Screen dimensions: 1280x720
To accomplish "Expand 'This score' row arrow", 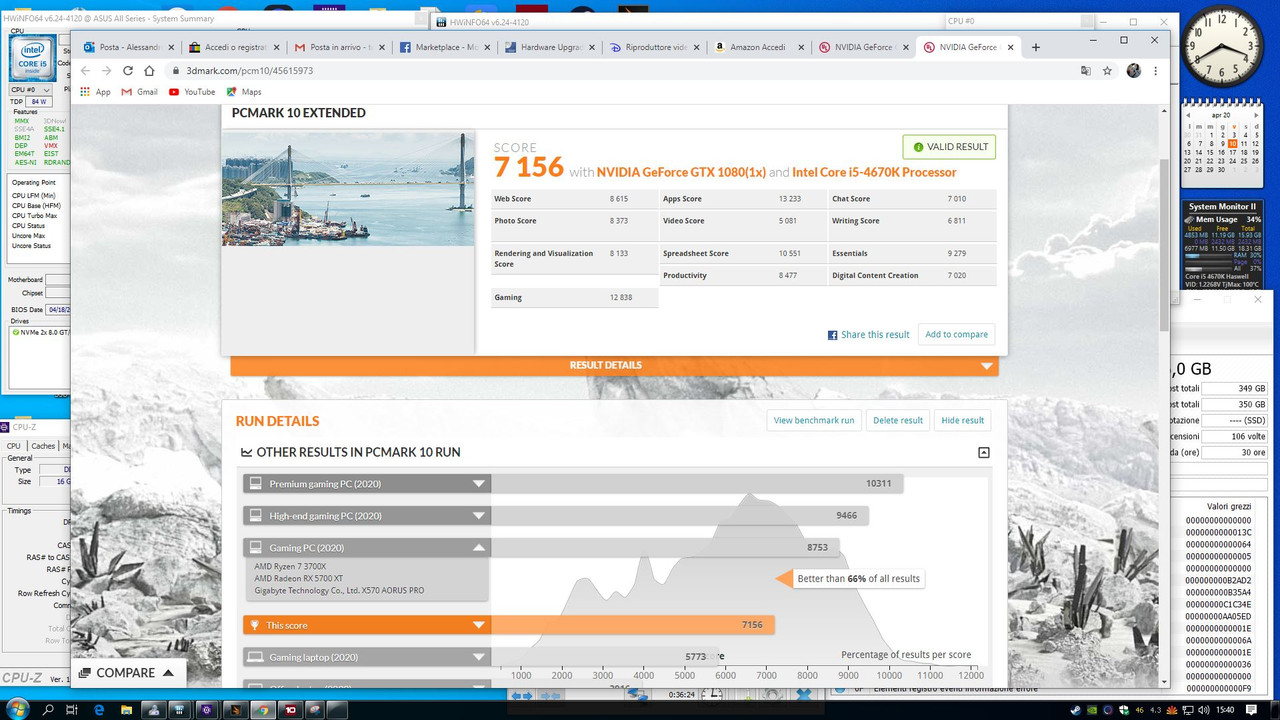I will pyautogui.click(x=479, y=626).
